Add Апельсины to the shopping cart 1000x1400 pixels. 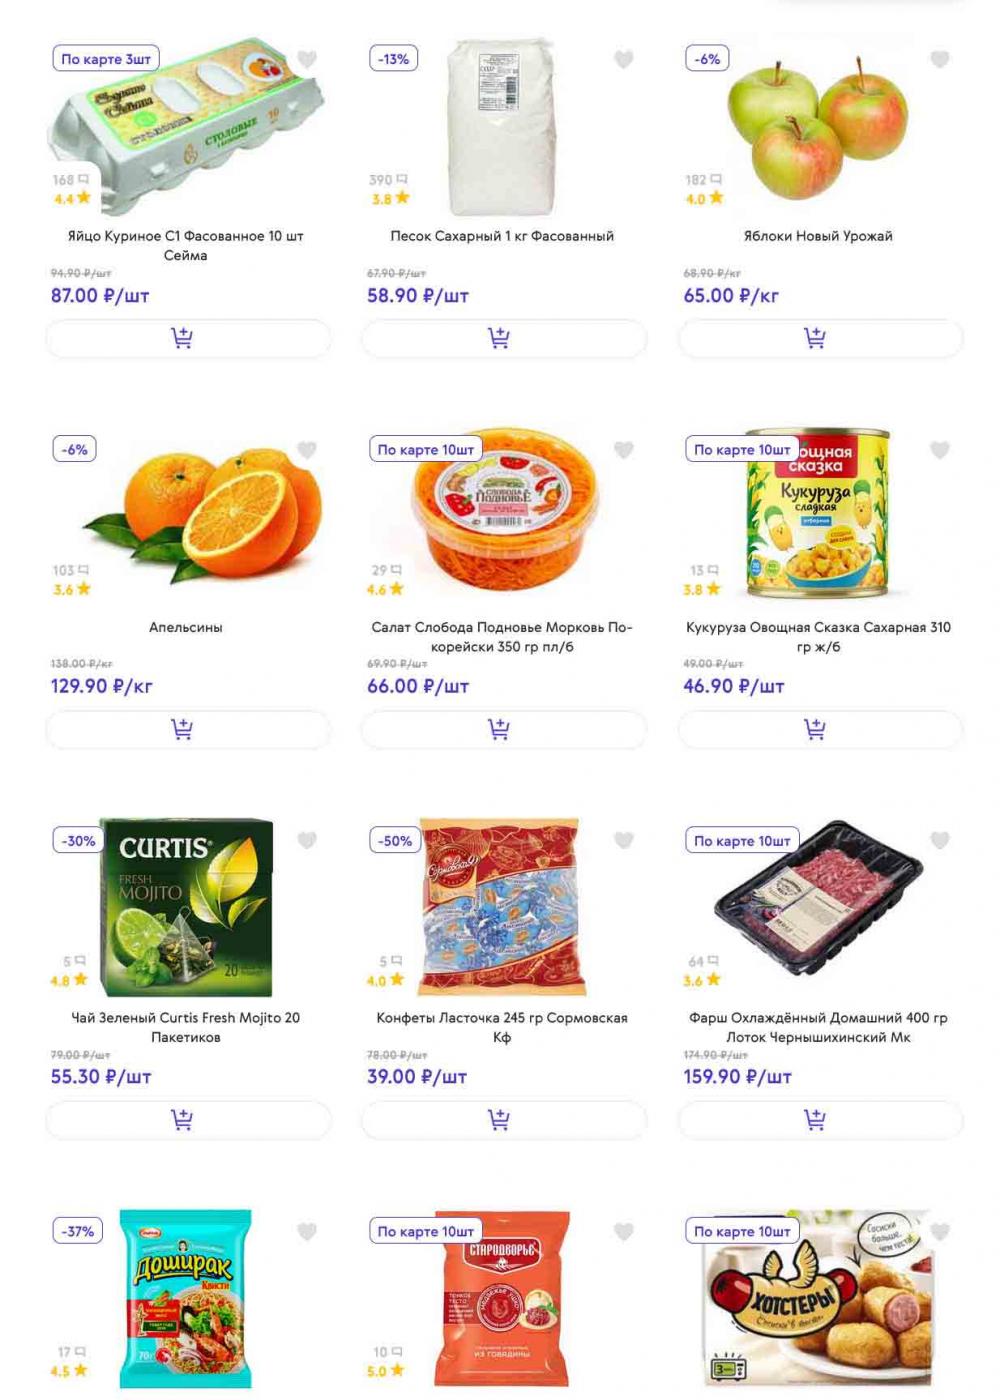point(187,729)
